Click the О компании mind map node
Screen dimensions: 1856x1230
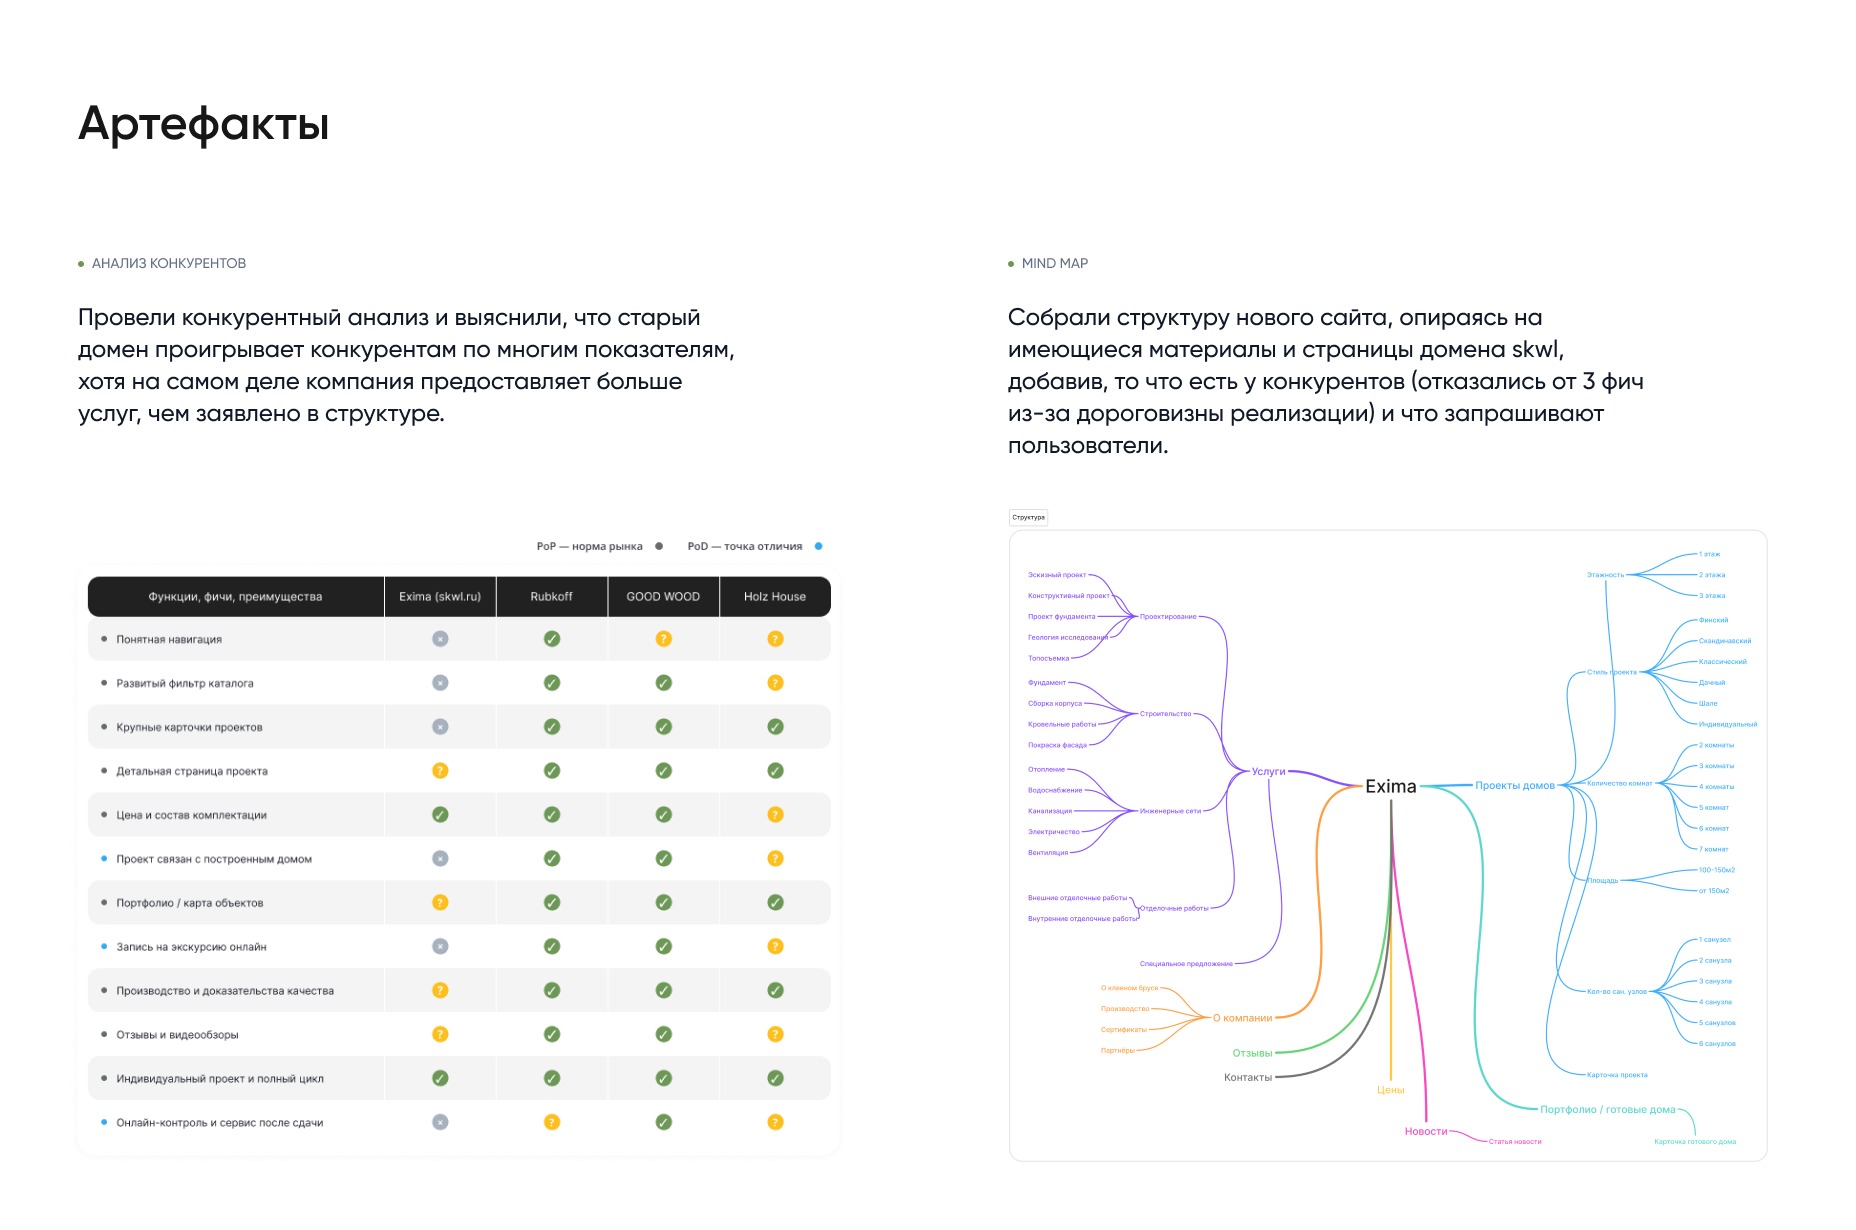(1243, 1019)
